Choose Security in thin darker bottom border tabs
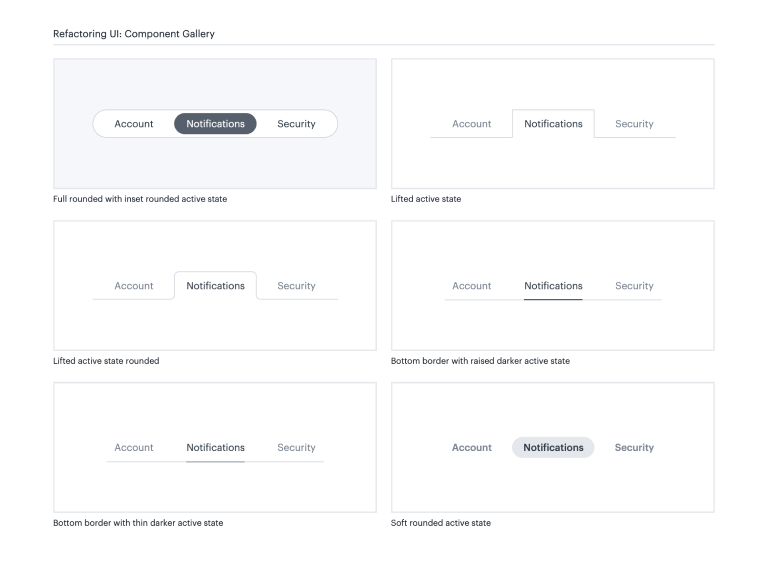This screenshot has width=768, height=576. click(296, 448)
